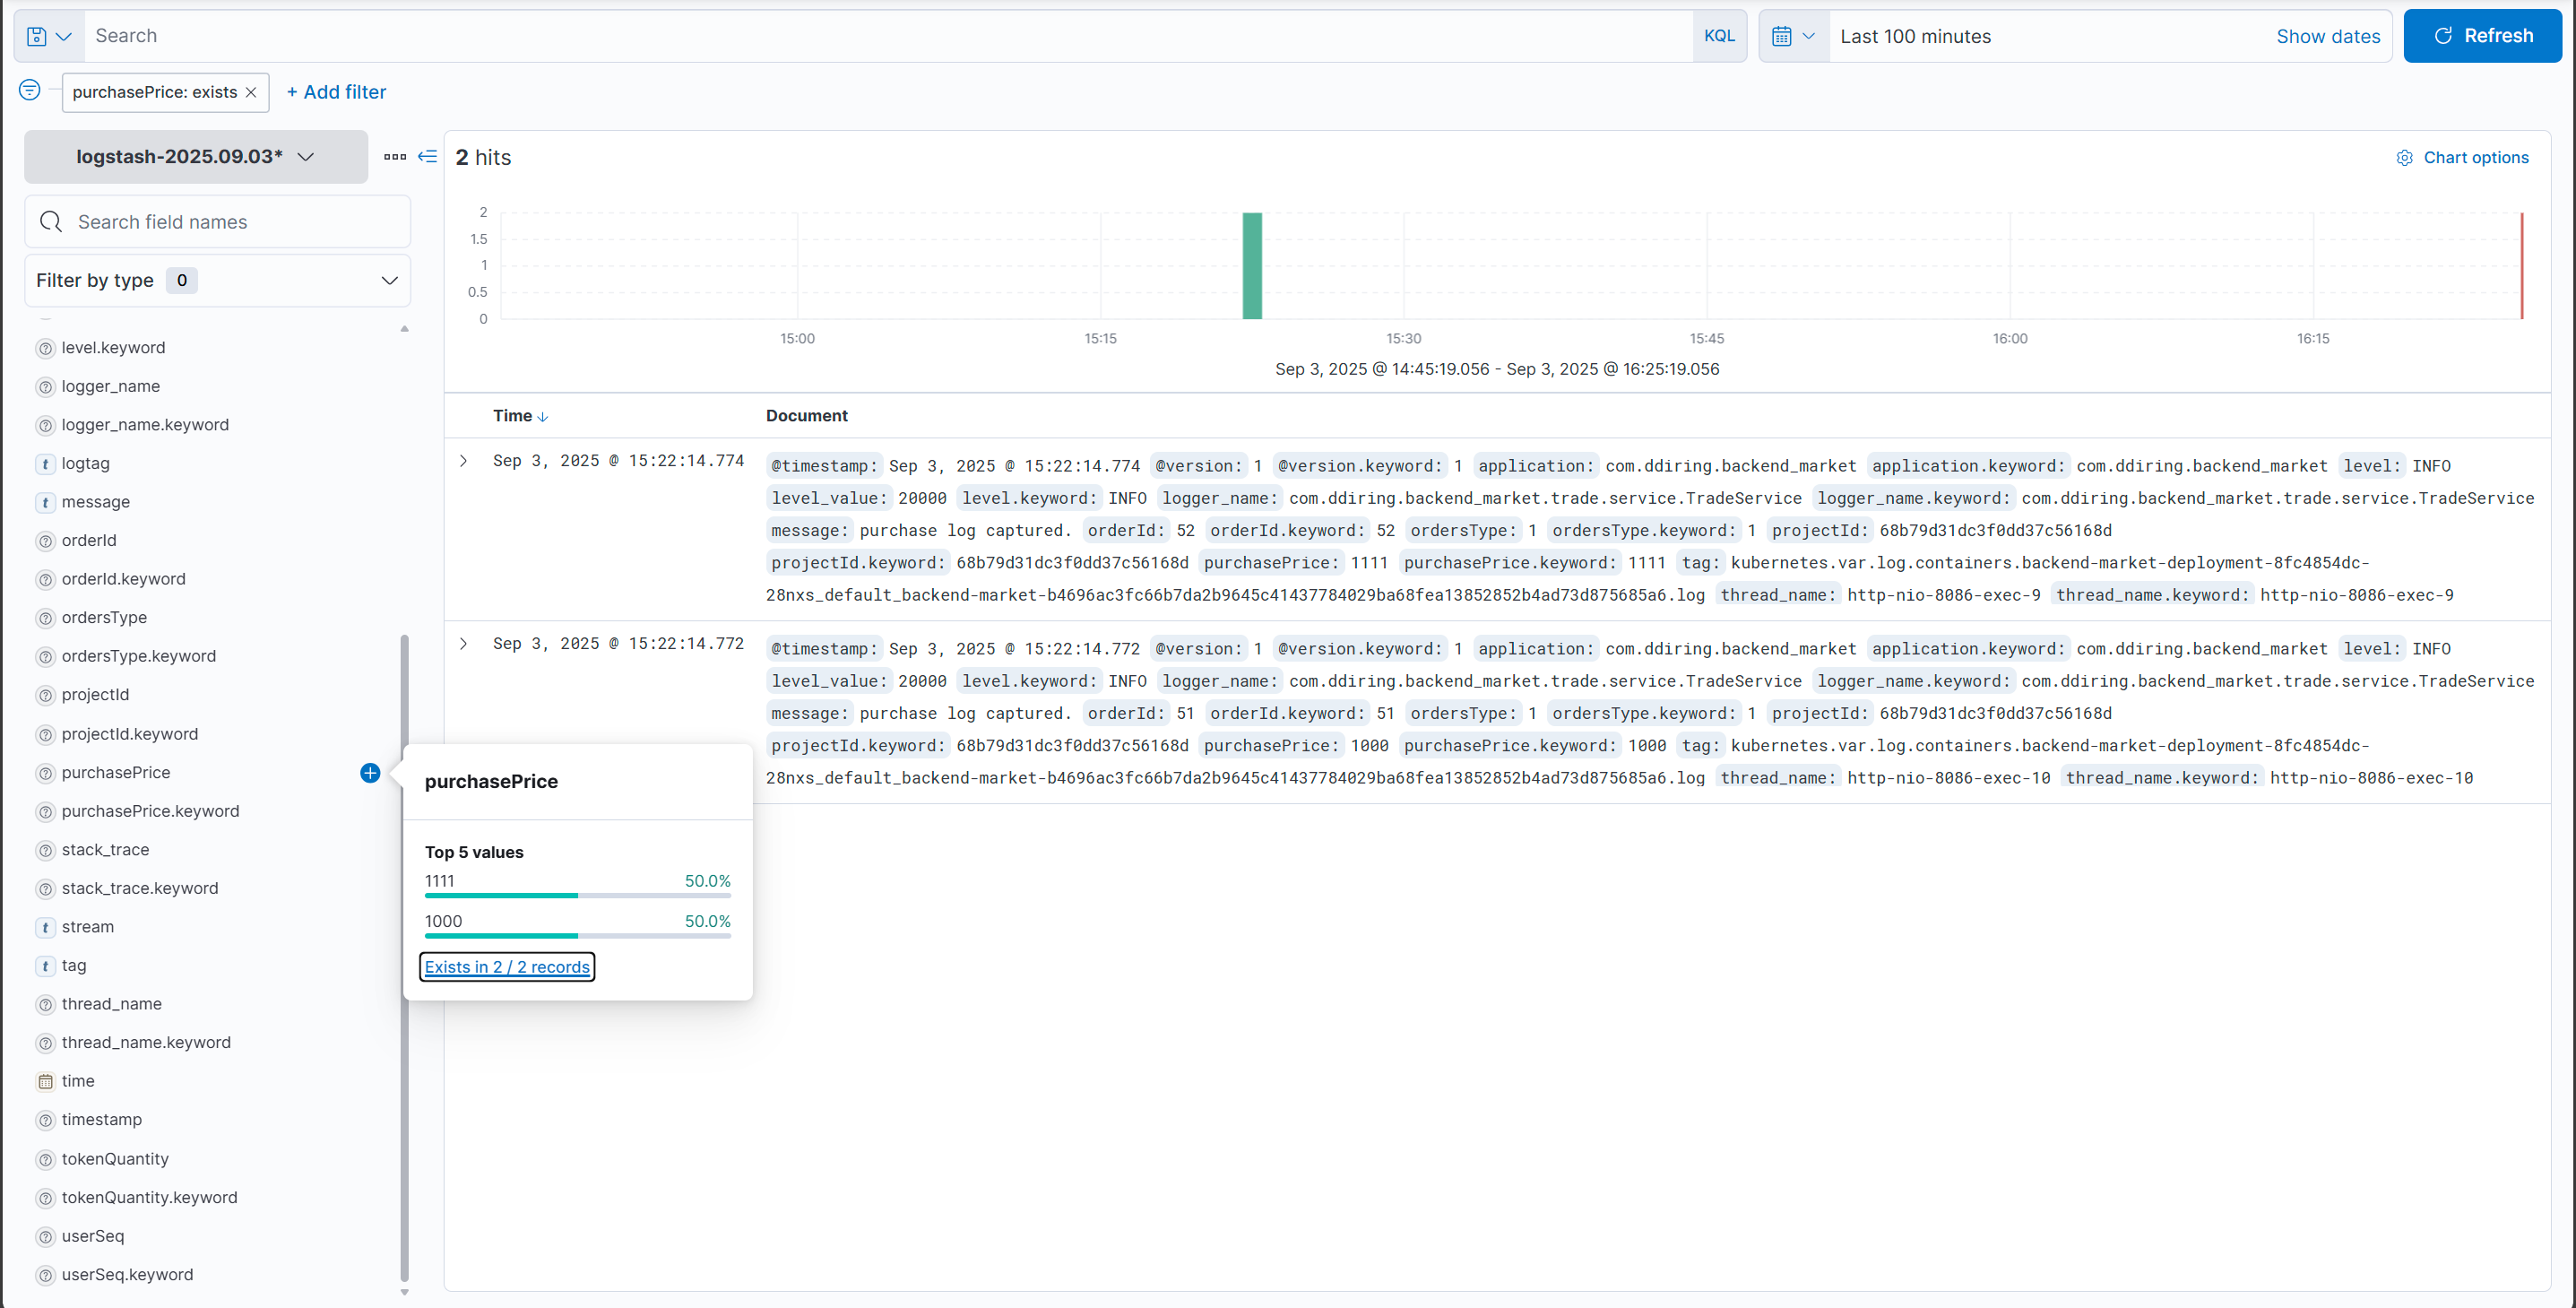Toggle KQL query language switch
The width and height of the screenshot is (2576, 1308).
coord(1719,36)
